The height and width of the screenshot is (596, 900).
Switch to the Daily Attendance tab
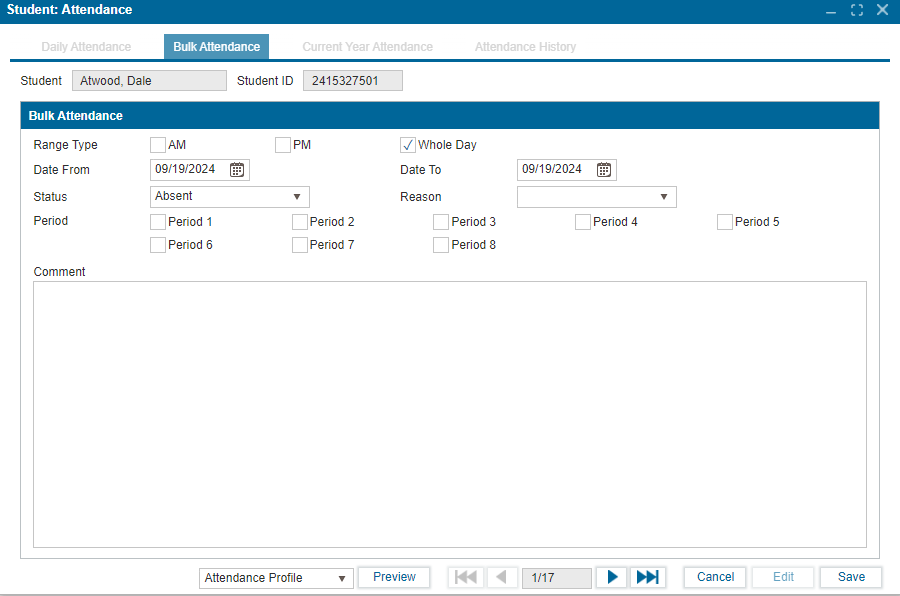86,47
